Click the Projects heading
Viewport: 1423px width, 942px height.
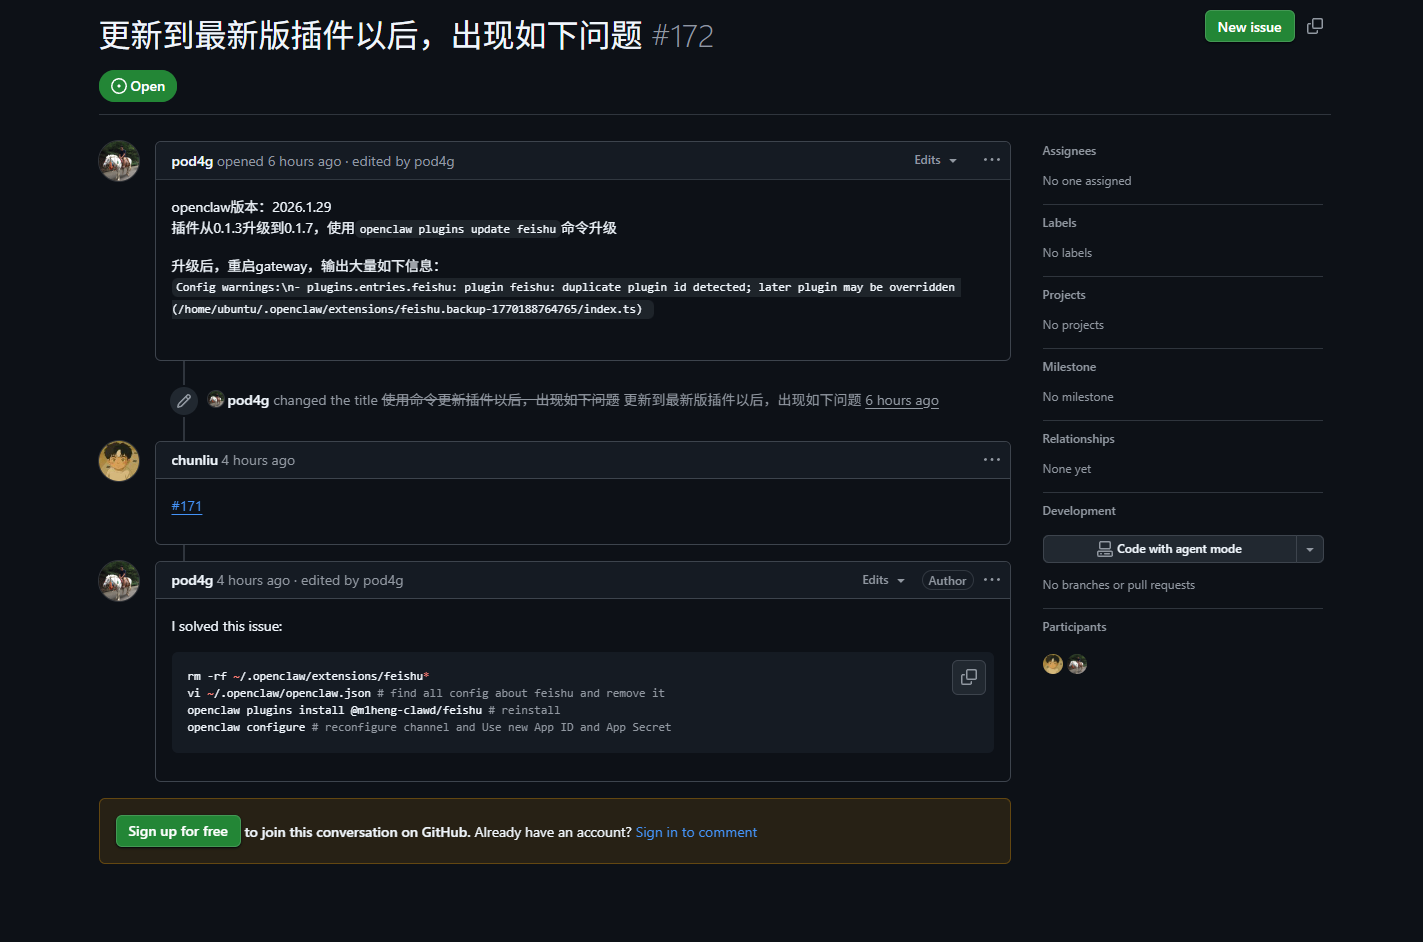[1064, 295]
